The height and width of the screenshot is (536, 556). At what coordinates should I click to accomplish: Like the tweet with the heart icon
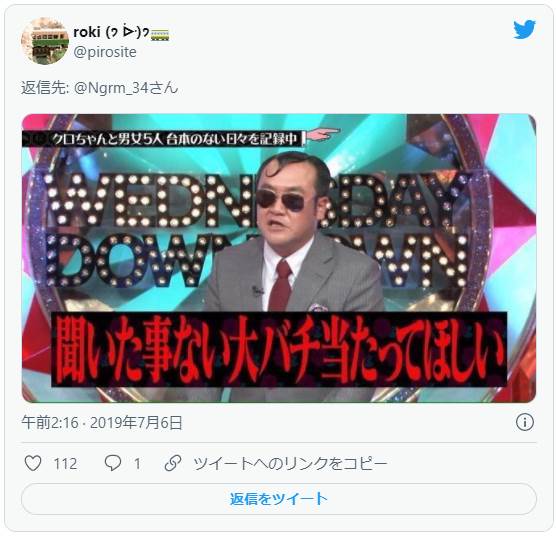33,463
